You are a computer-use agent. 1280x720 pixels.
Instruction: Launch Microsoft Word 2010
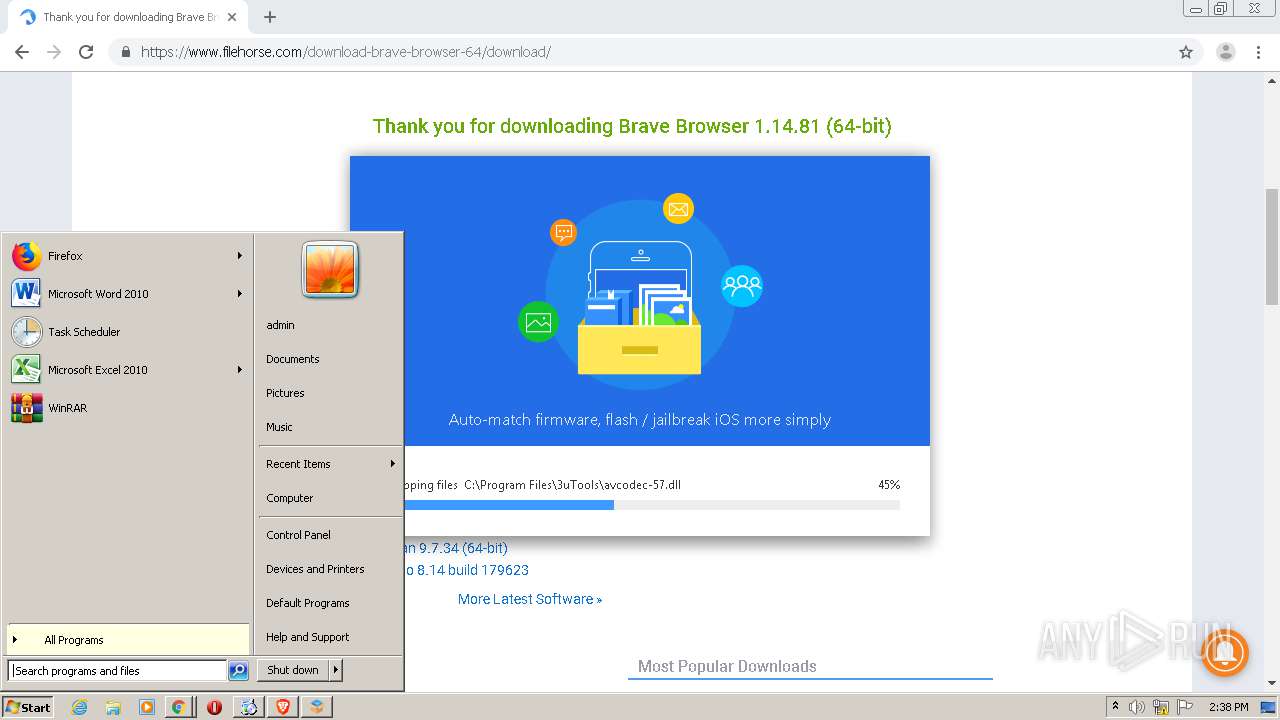point(128,294)
